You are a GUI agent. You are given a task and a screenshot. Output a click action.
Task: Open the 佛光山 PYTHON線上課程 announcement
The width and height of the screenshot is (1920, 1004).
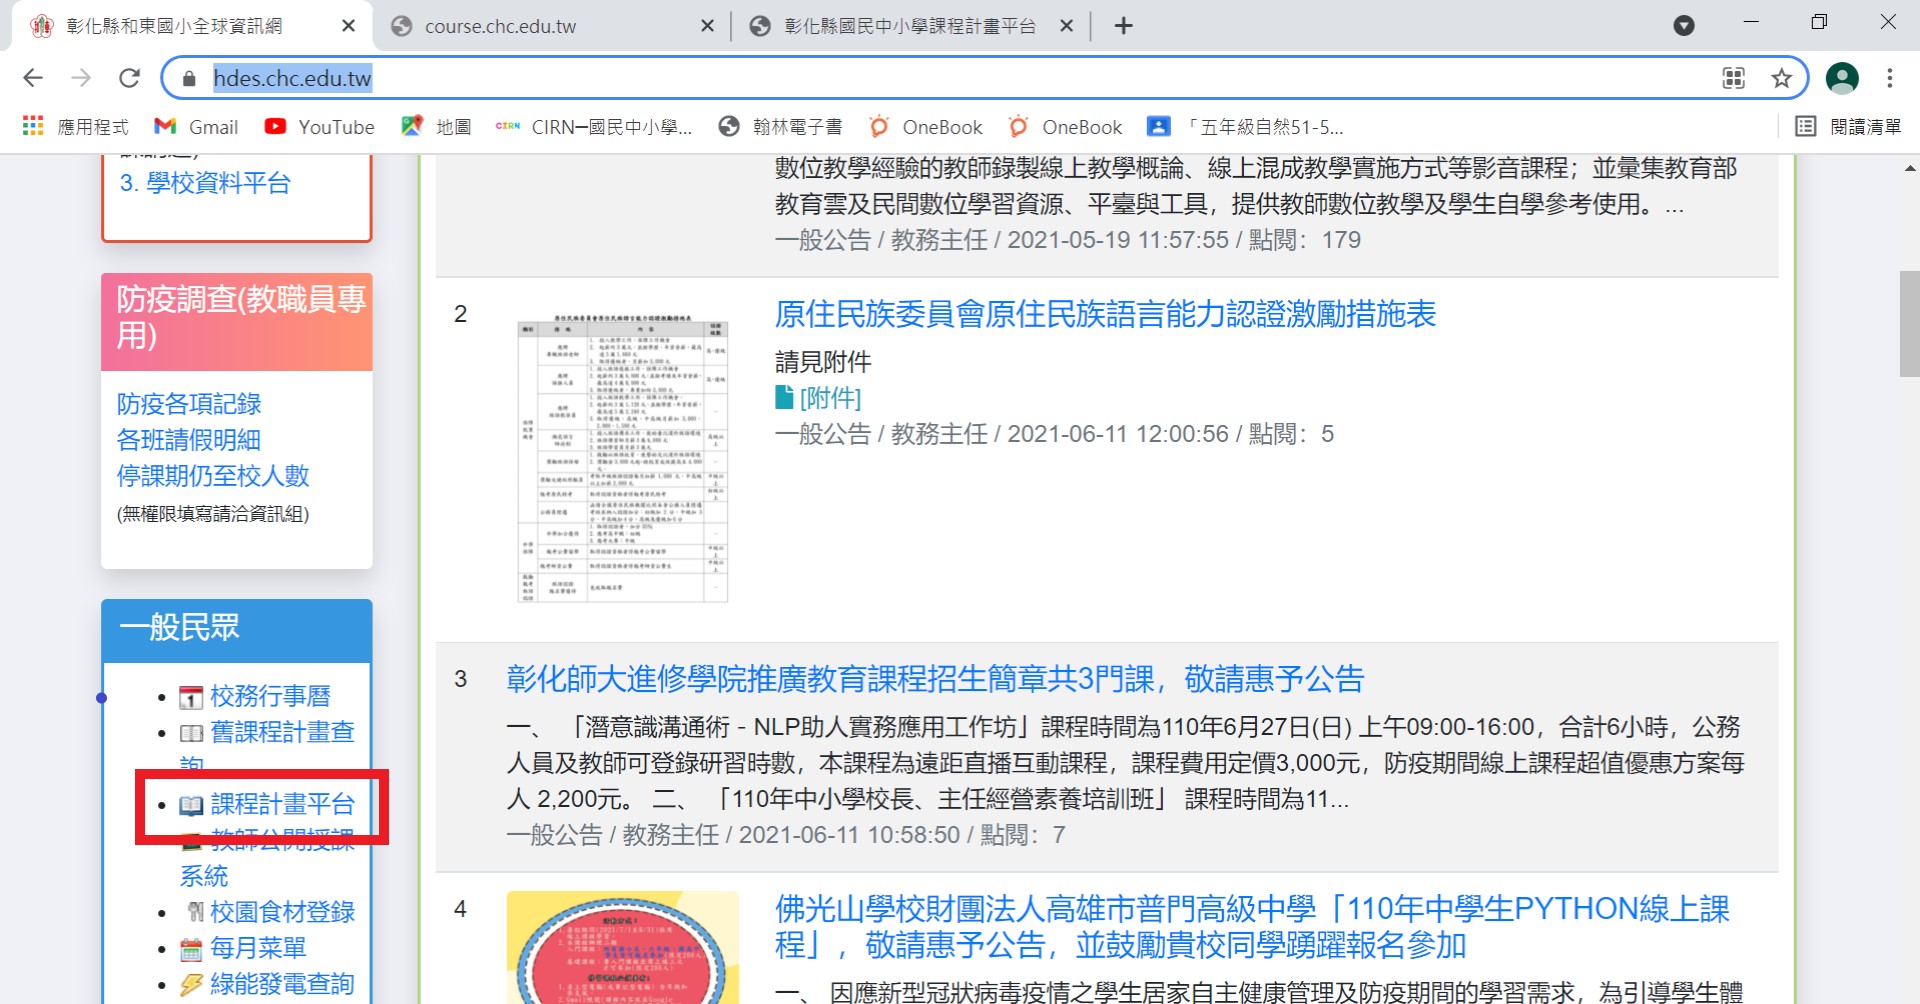coord(1252,927)
